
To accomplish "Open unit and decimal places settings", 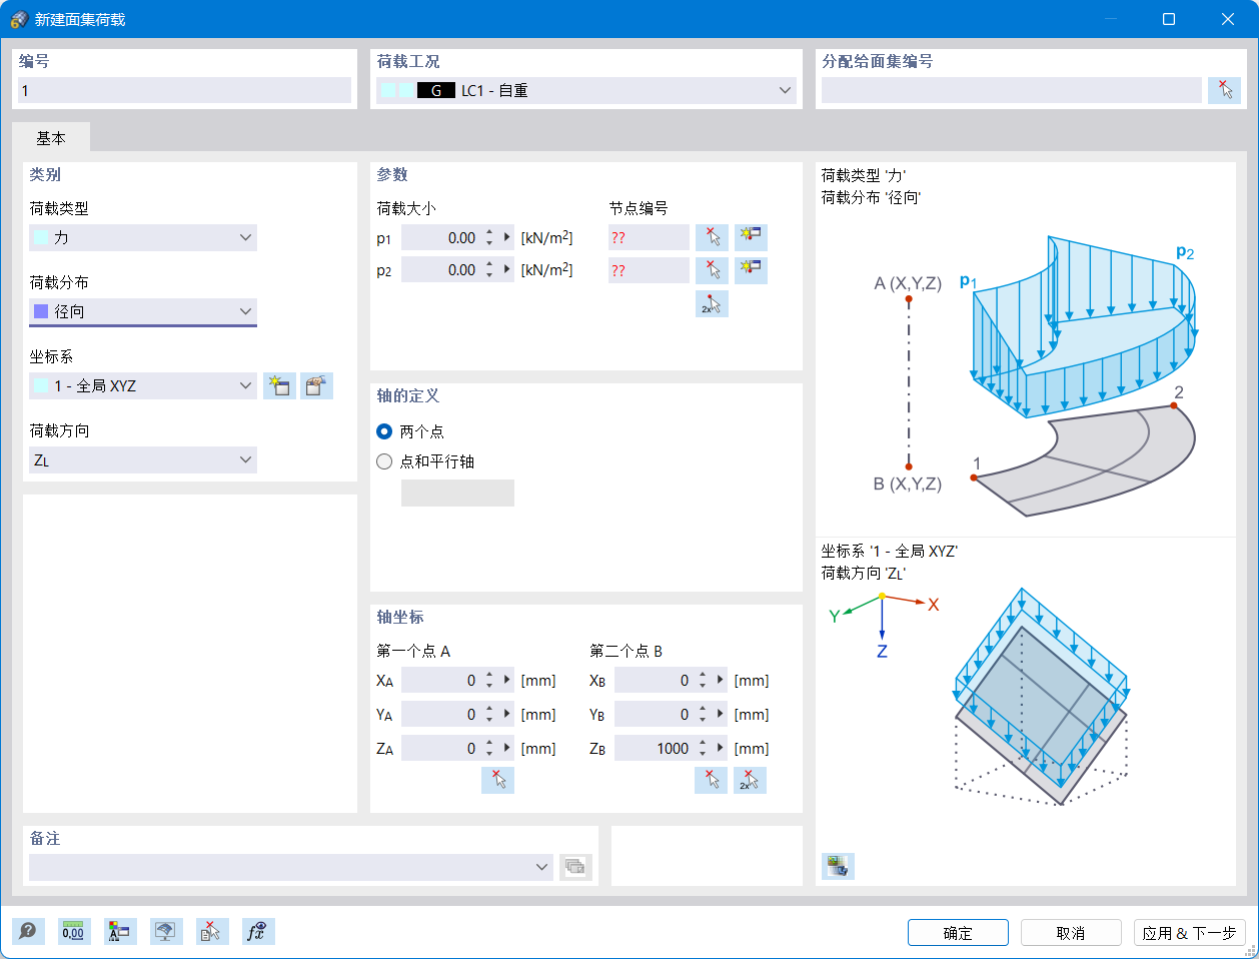I will [x=74, y=931].
